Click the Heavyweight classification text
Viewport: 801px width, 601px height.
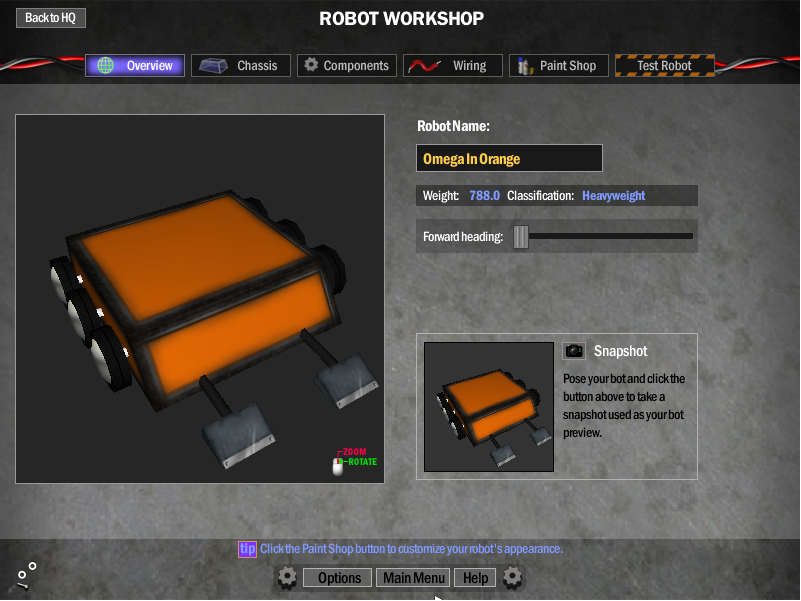(x=614, y=196)
